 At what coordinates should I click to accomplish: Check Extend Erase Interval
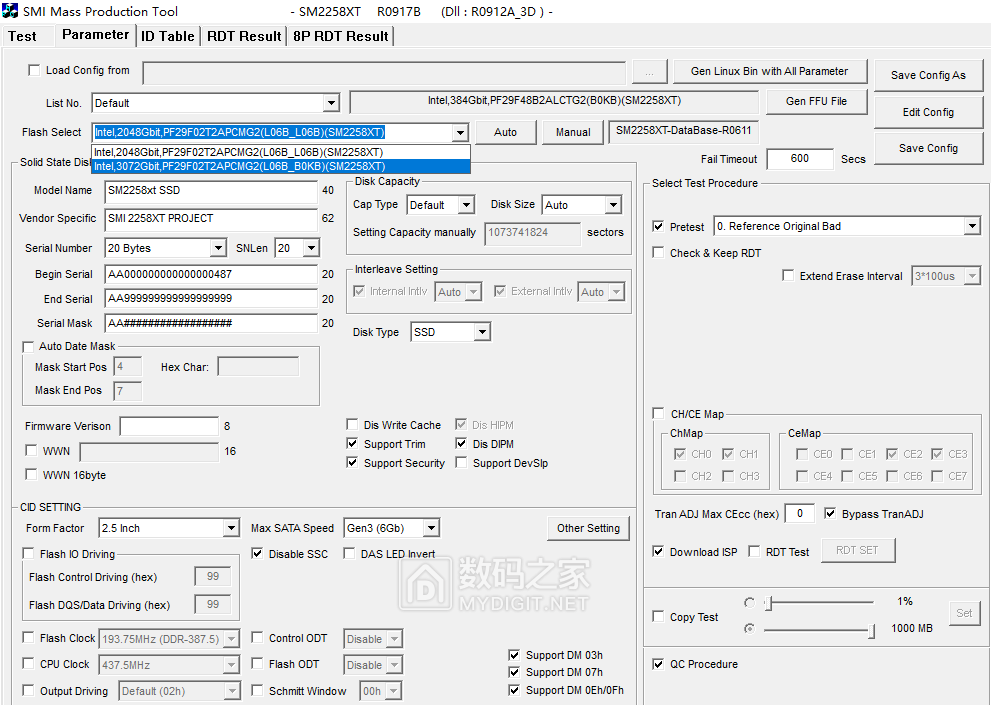[x=788, y=276]
